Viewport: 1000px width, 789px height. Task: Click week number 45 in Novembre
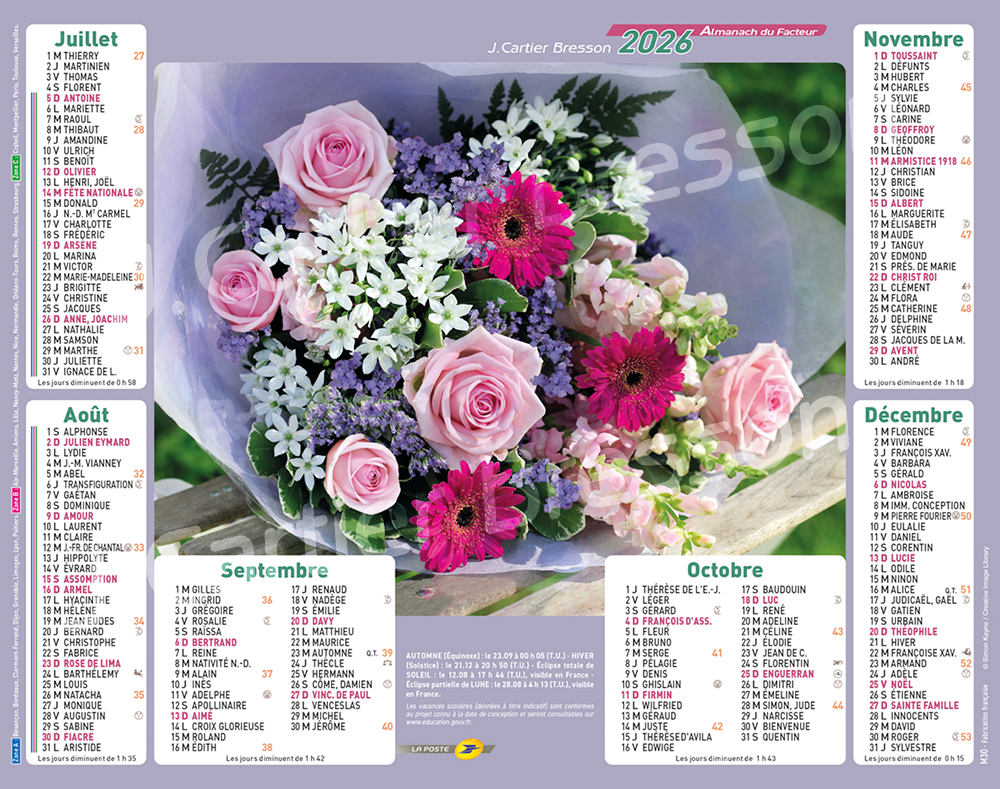tap(965, 88)
